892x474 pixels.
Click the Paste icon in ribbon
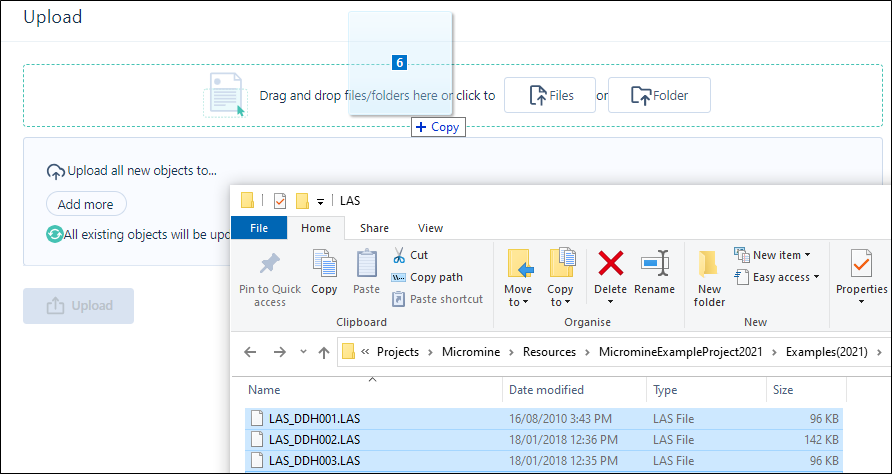pyautogui.click(x=367, y=265)
